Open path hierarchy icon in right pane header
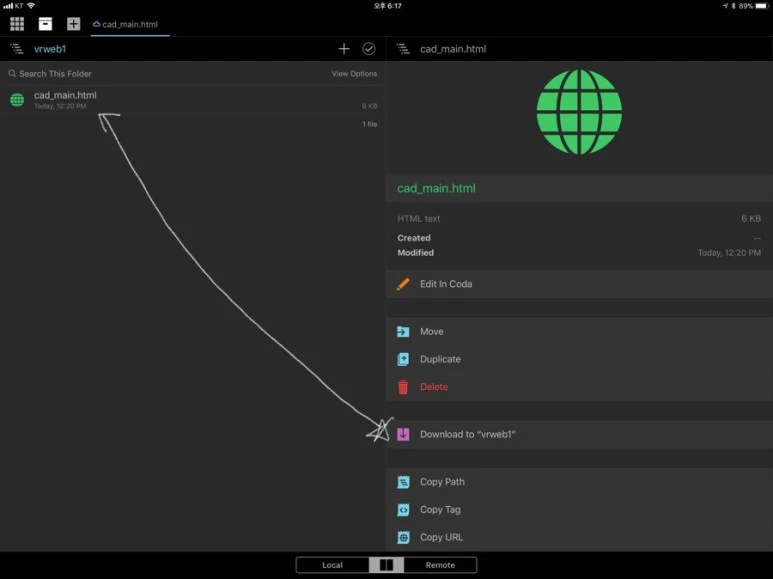The width and height of the screenshot is (773, 579). [x=403, y=49]
